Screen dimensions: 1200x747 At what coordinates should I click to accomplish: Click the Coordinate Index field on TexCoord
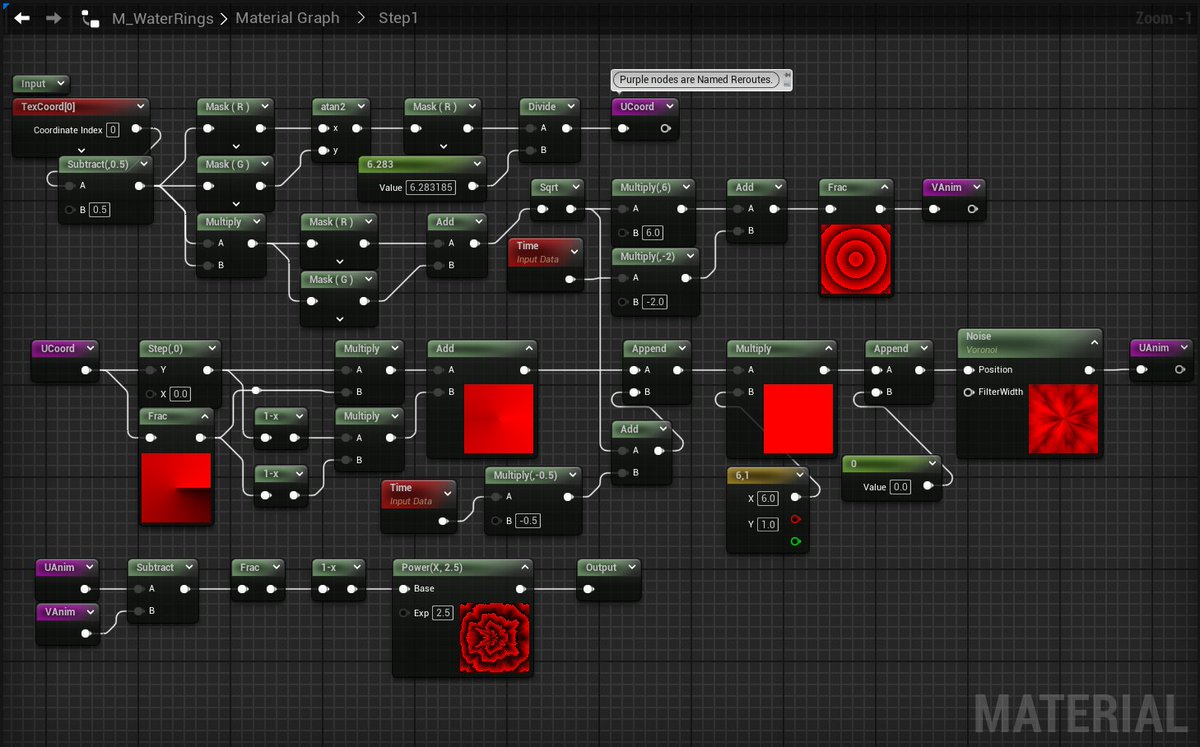point(113,130)
